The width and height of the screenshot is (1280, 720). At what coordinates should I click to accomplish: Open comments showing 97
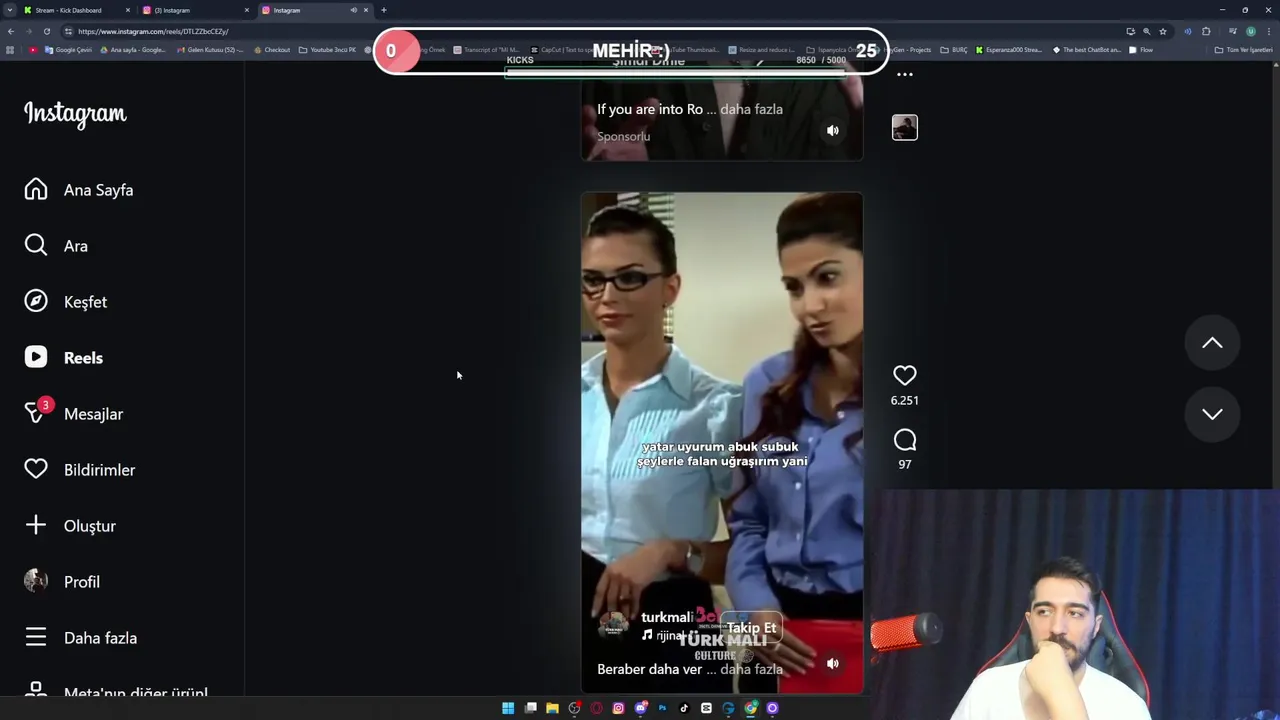(x=904, y=441)
